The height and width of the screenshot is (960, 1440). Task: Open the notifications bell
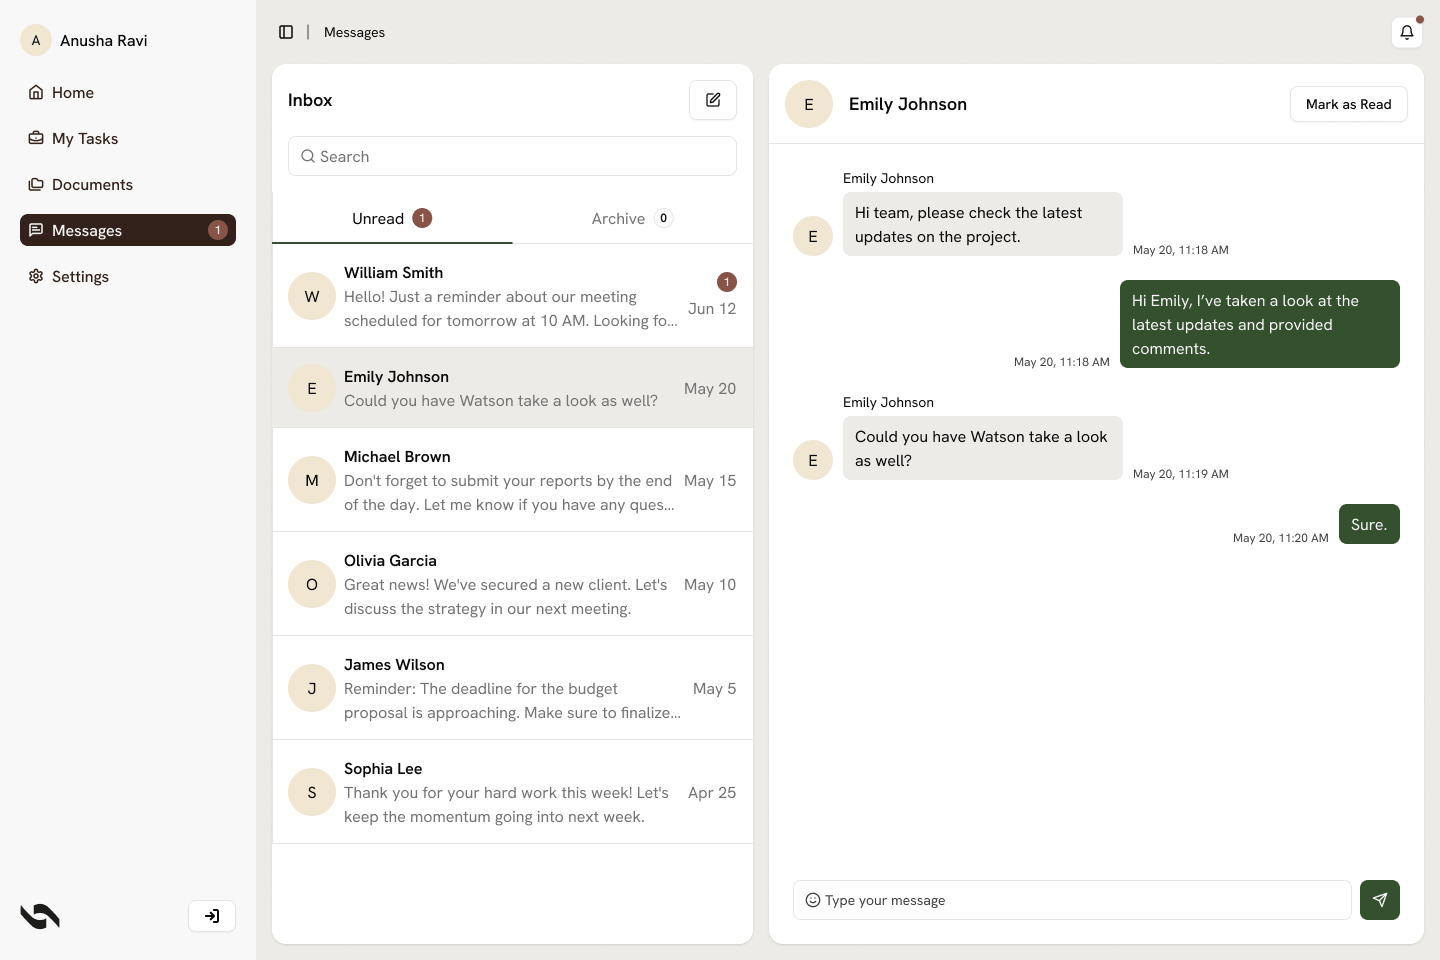pos(1407,32)
